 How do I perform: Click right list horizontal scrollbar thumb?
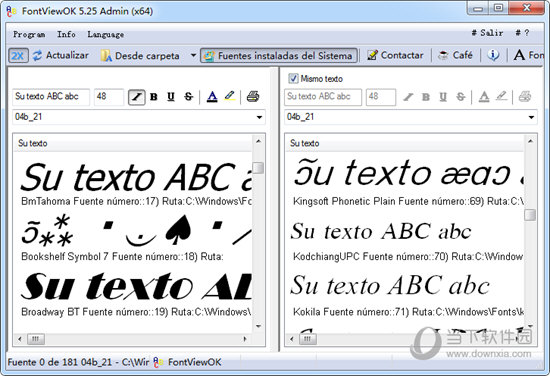[x=308, y=339]
